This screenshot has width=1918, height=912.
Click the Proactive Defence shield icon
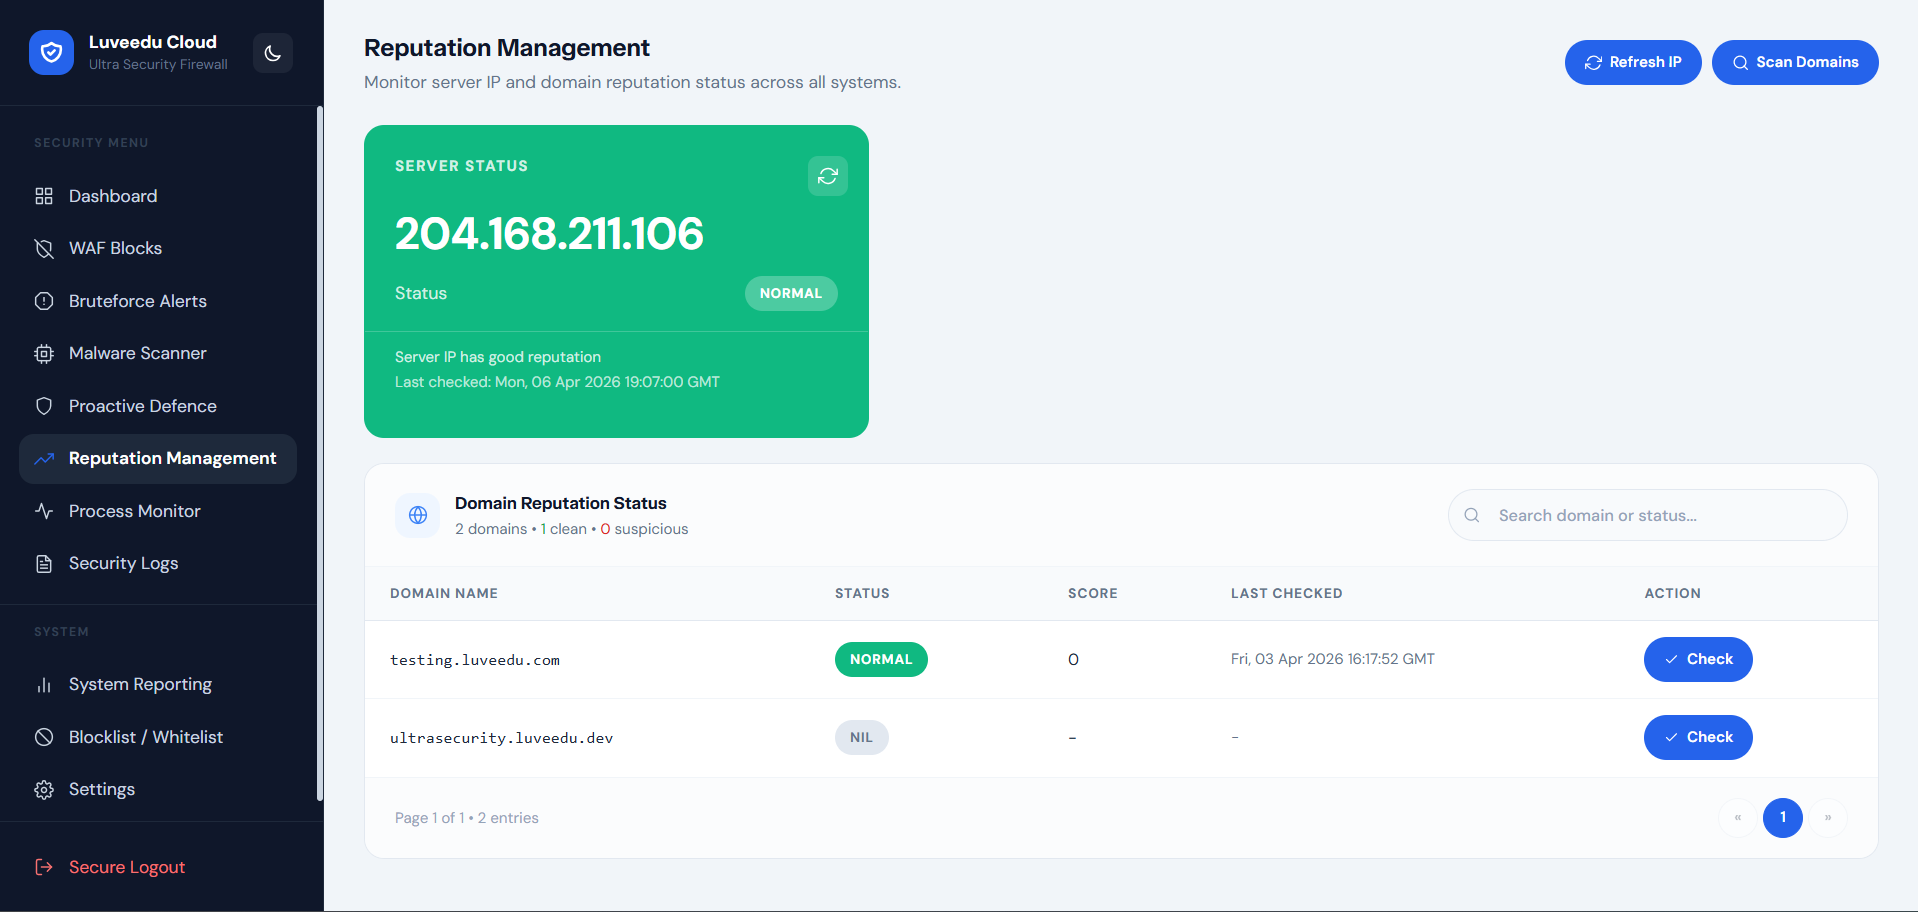[x=44, y=406]
